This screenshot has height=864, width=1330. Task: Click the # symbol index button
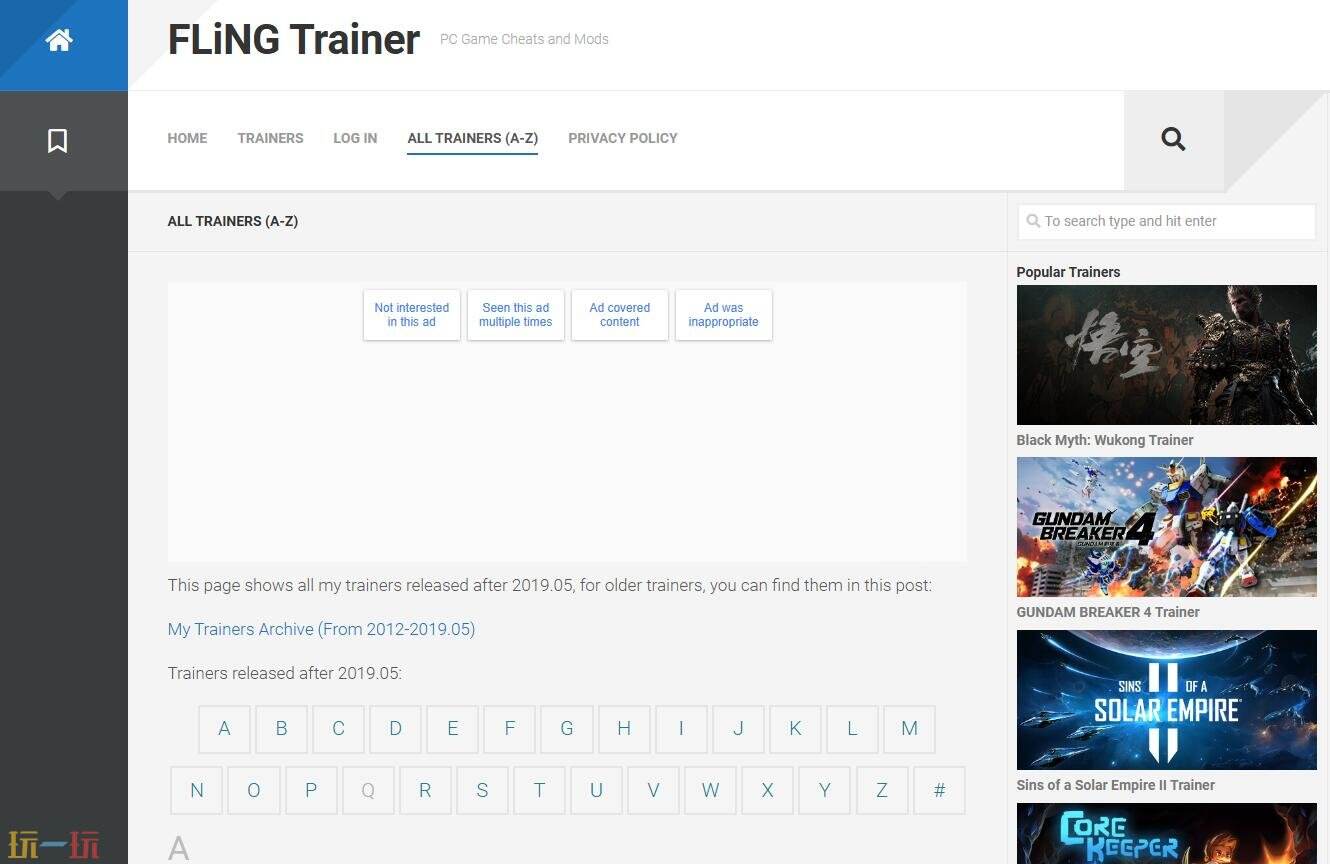pyautogui.click(x=939, y=790)
